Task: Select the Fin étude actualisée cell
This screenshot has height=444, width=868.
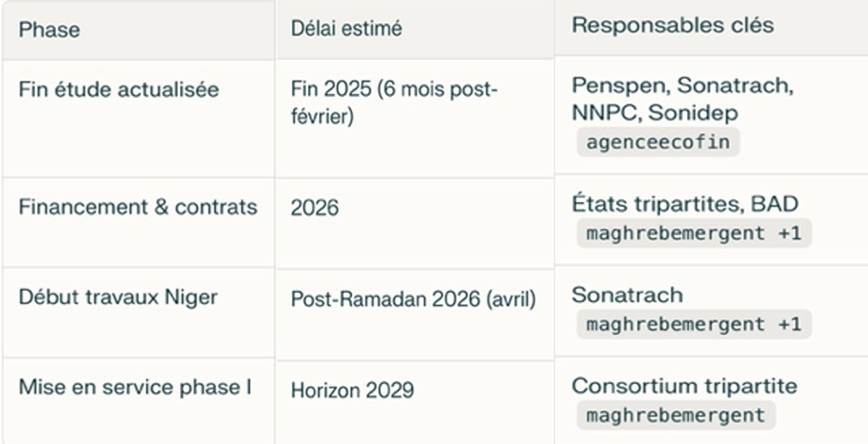Action: click(119, 90)
